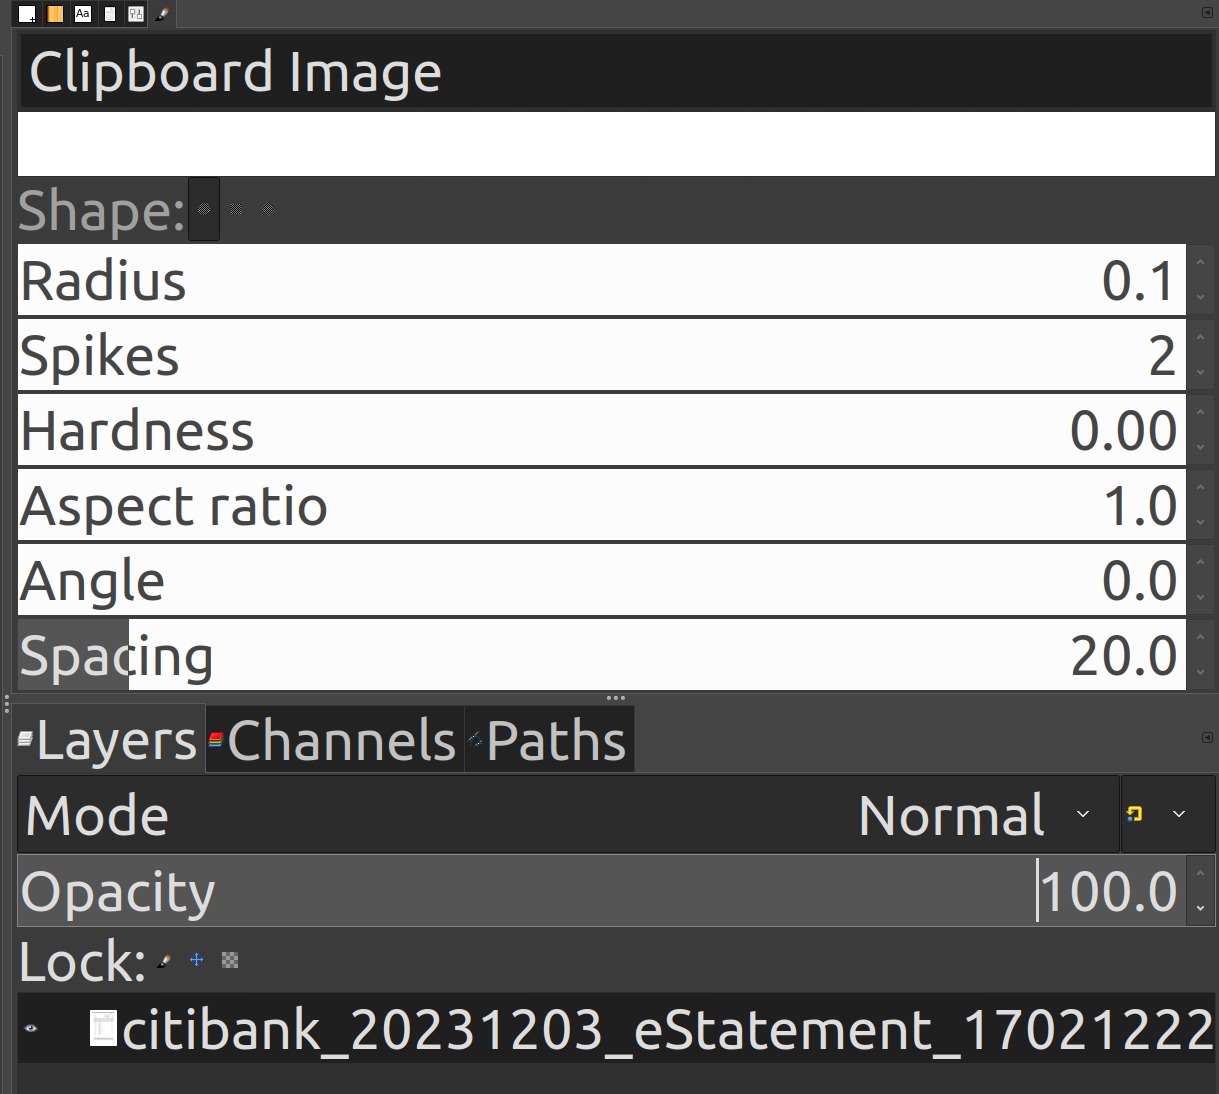1219x1094 pixels.
Task: Open the Fonts tab with Aa icon
Action: click(83, 14)
